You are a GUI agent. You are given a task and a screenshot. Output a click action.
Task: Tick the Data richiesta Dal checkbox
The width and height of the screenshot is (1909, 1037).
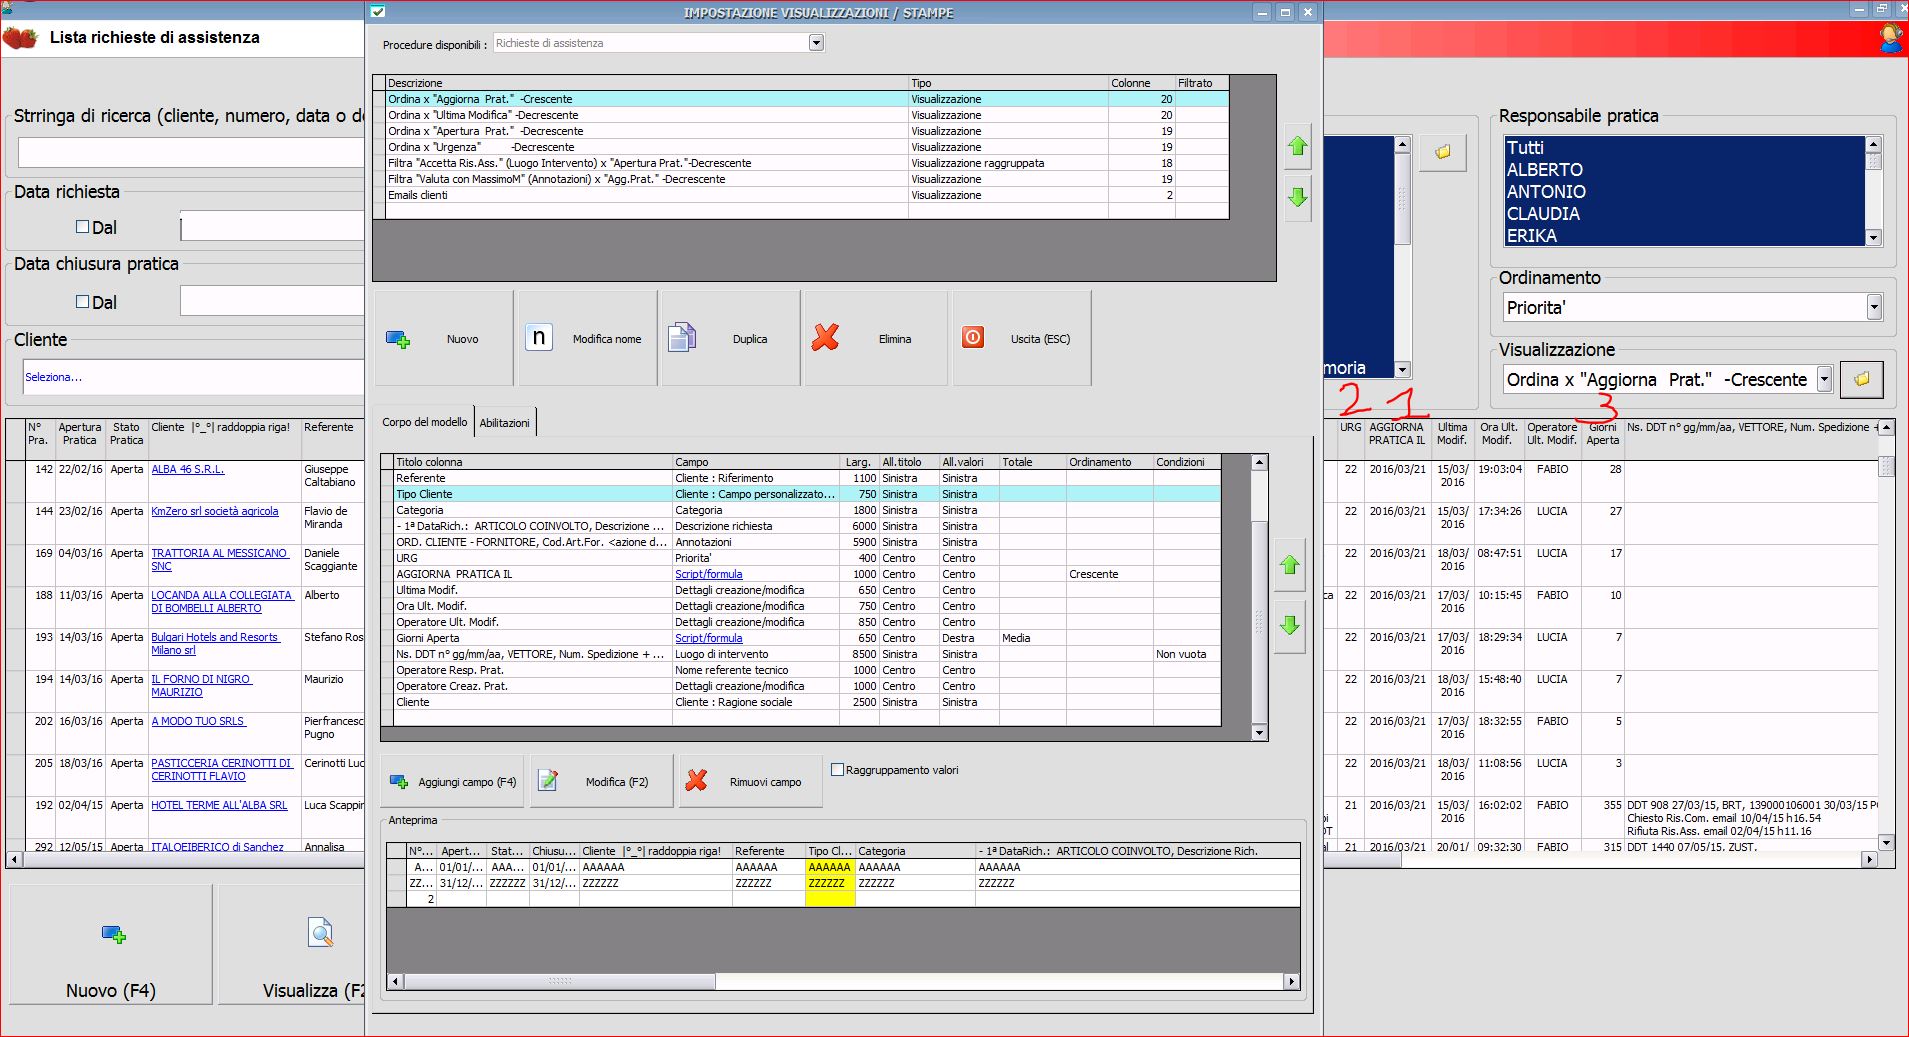point(83,227)
